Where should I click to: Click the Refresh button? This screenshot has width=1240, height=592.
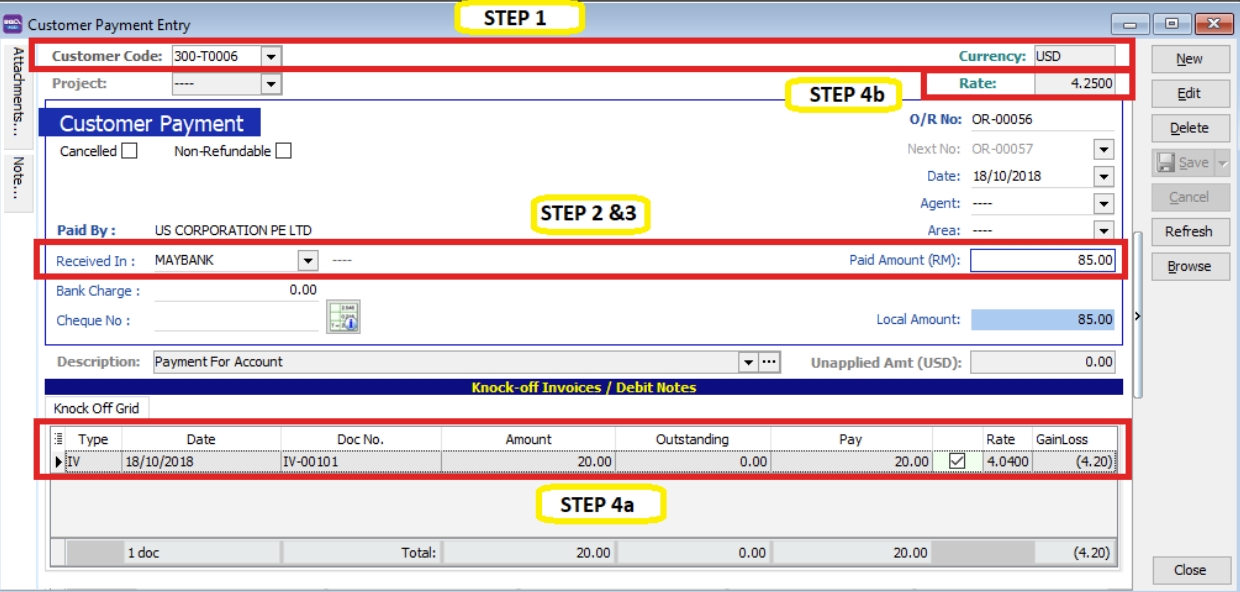click(1189, 232)
